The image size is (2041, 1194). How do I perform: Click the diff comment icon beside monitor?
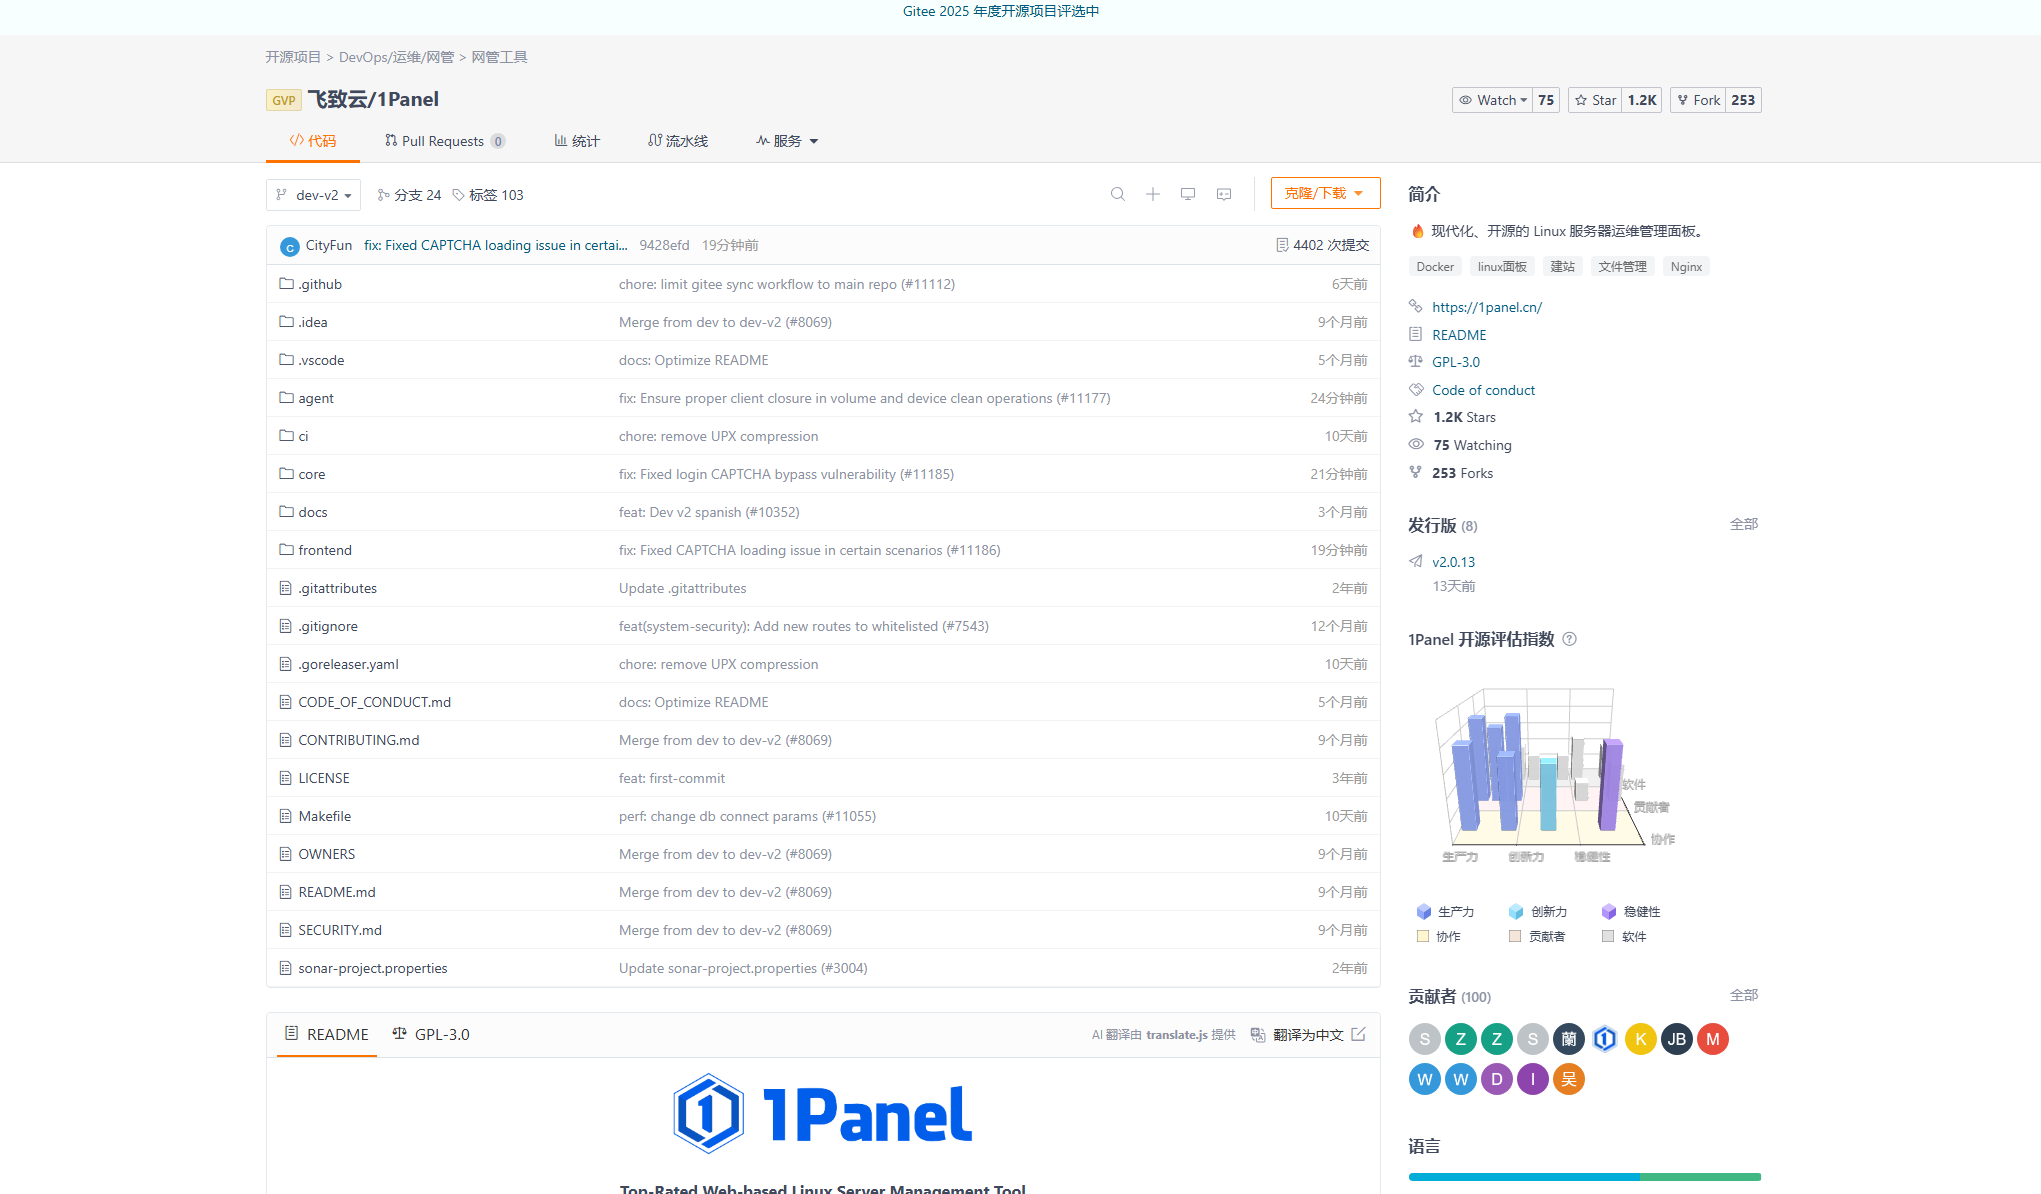[x=1223, y=194]
